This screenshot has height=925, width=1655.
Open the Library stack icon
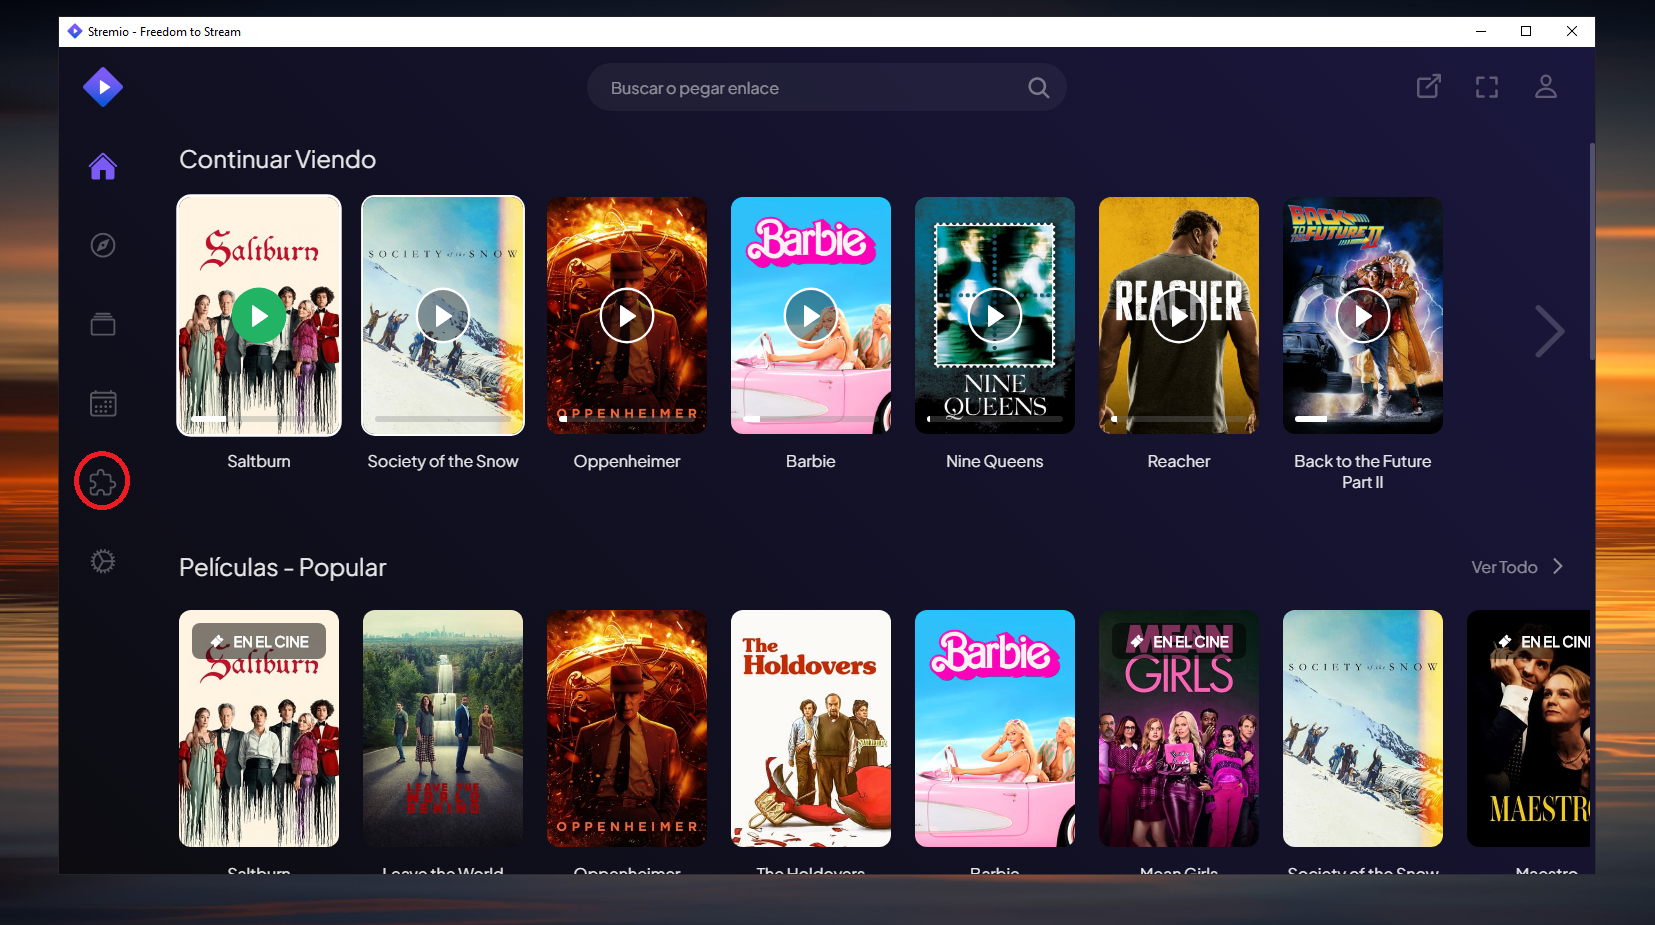click(103, 324)
